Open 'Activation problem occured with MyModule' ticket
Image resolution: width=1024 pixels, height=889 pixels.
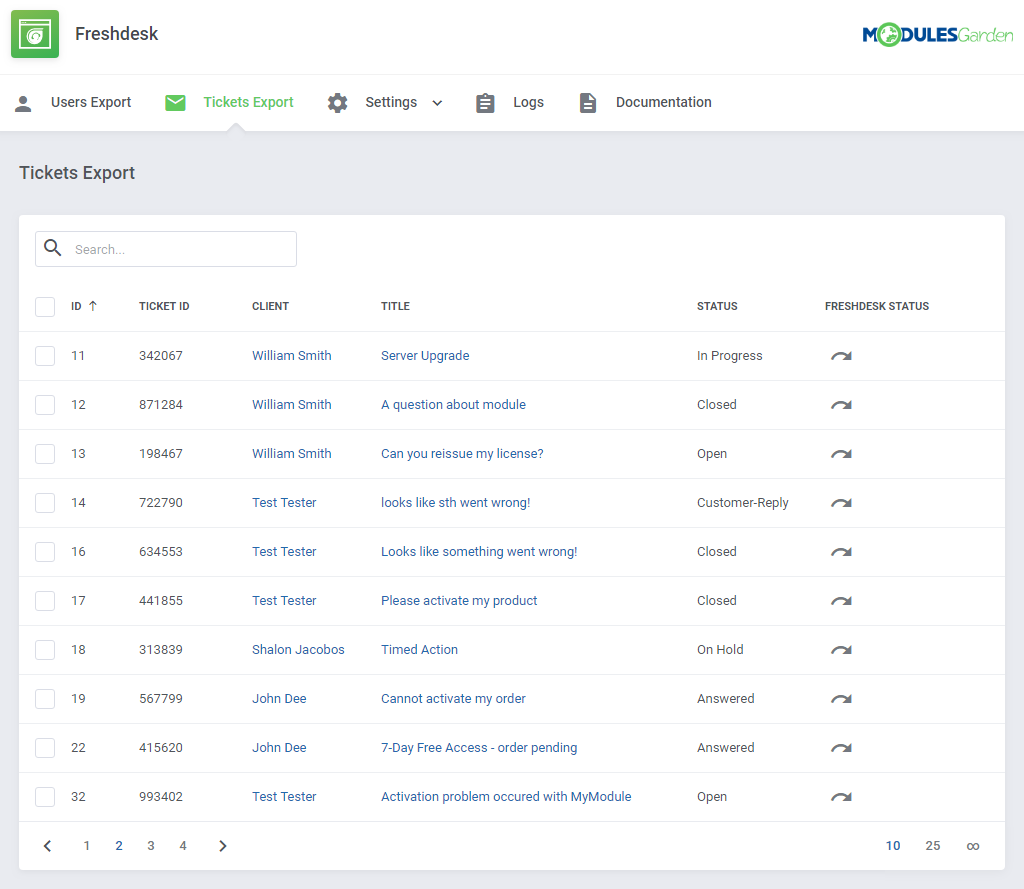click(506, 797)
